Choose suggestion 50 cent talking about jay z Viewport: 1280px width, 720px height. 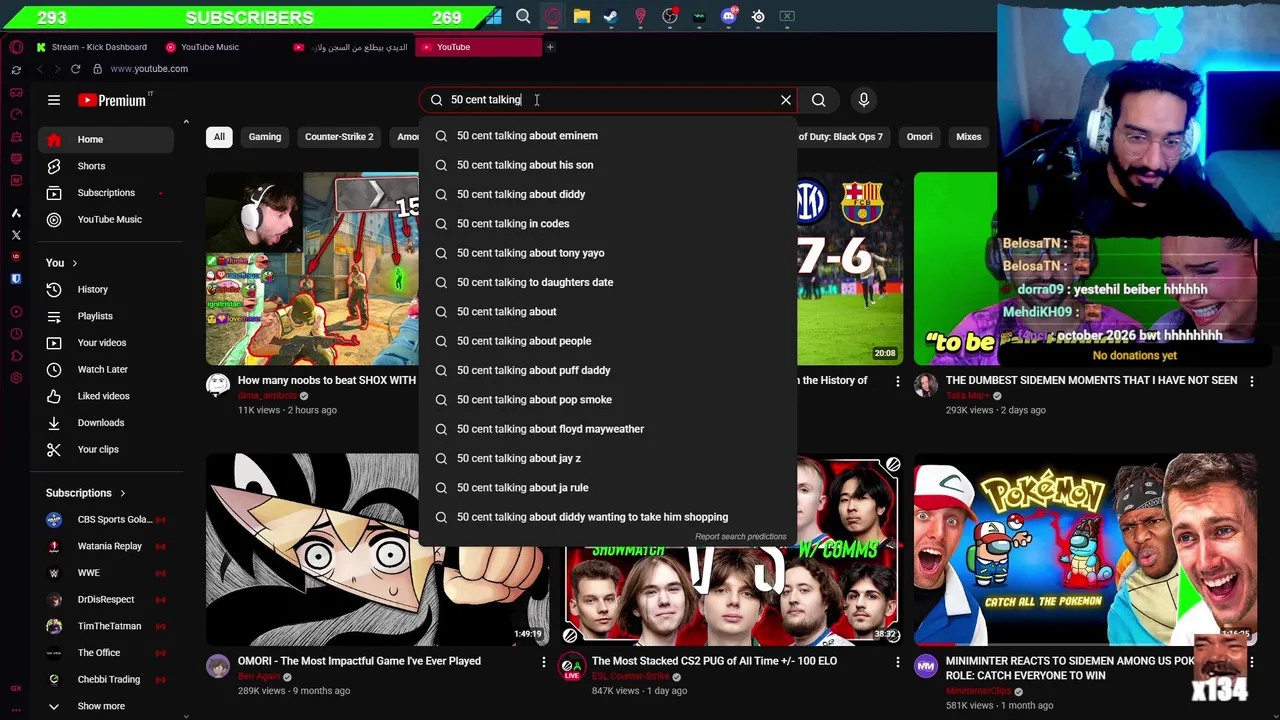pos(607,458)
